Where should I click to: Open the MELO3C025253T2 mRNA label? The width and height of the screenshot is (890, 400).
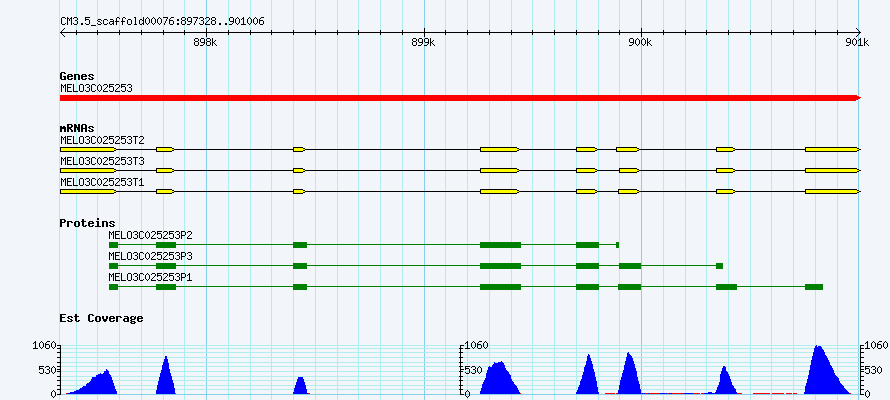click(102, 140)
